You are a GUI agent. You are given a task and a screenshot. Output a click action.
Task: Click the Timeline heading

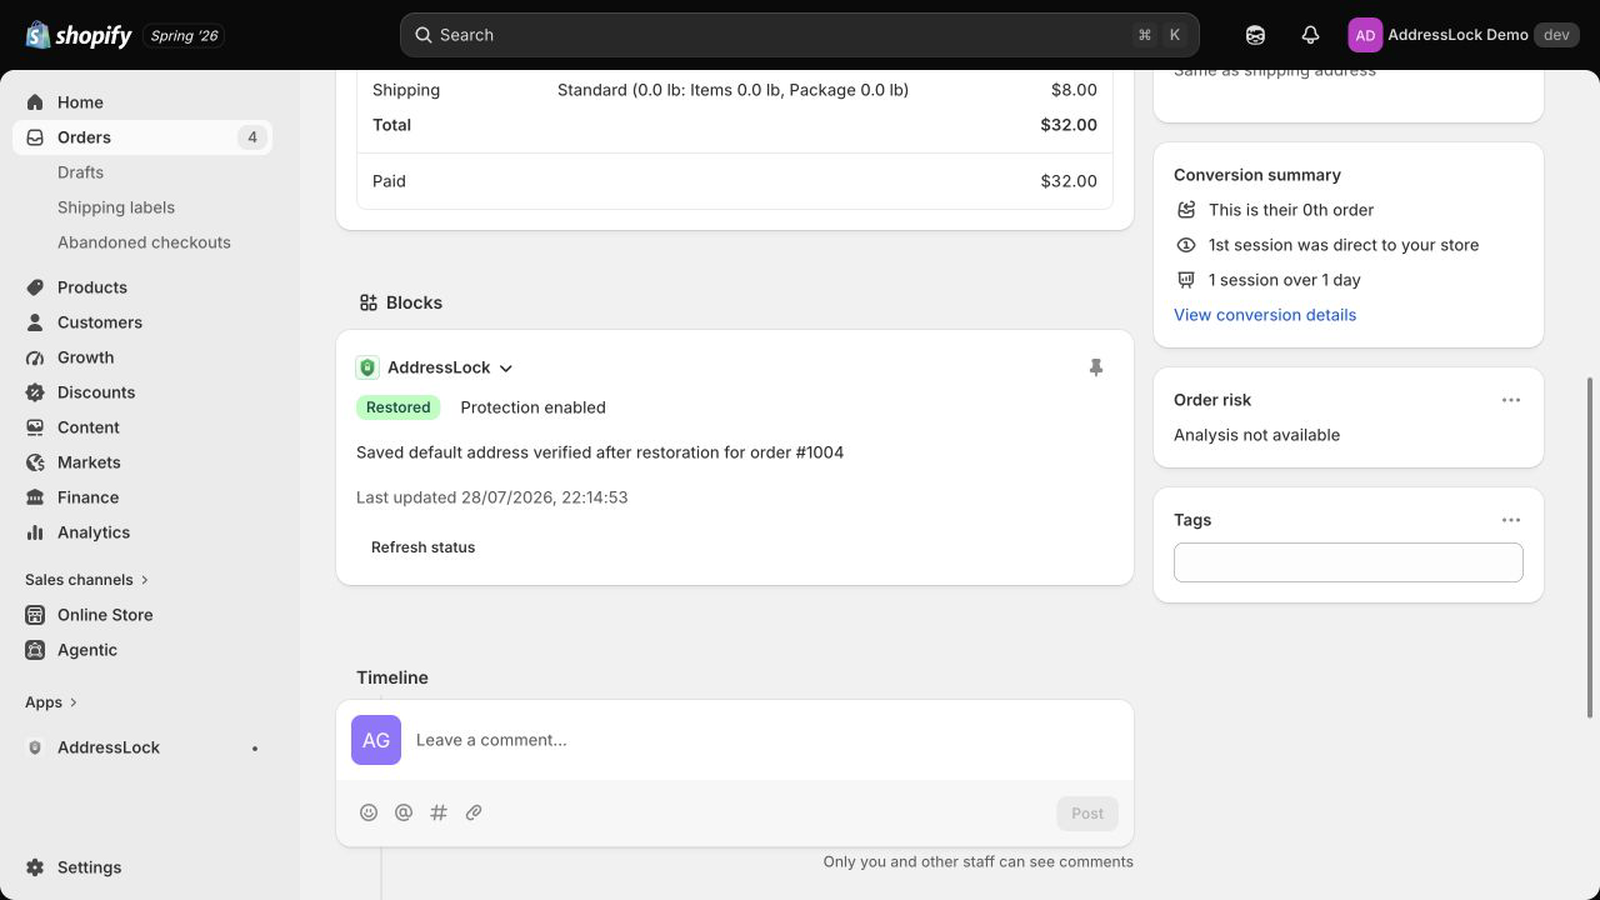click(392, 677)
